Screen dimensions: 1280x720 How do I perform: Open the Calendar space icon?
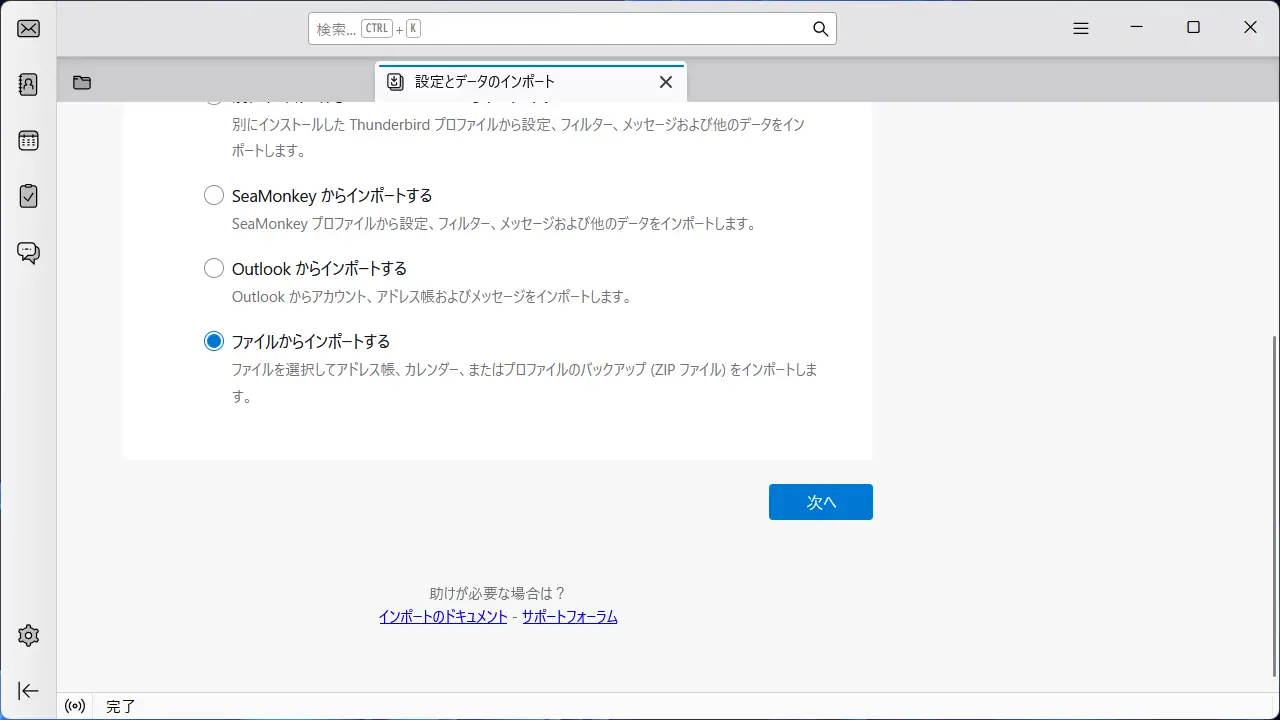pyautogui.click(x=29, y=140)
